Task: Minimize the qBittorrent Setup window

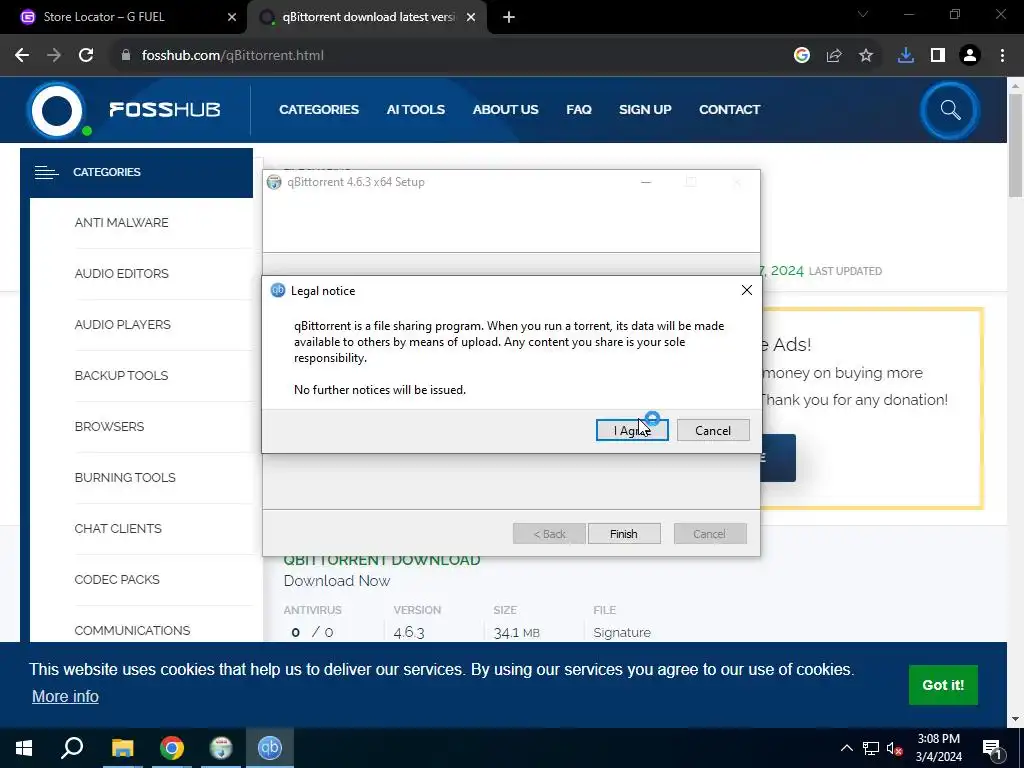Action: (646, 182)
